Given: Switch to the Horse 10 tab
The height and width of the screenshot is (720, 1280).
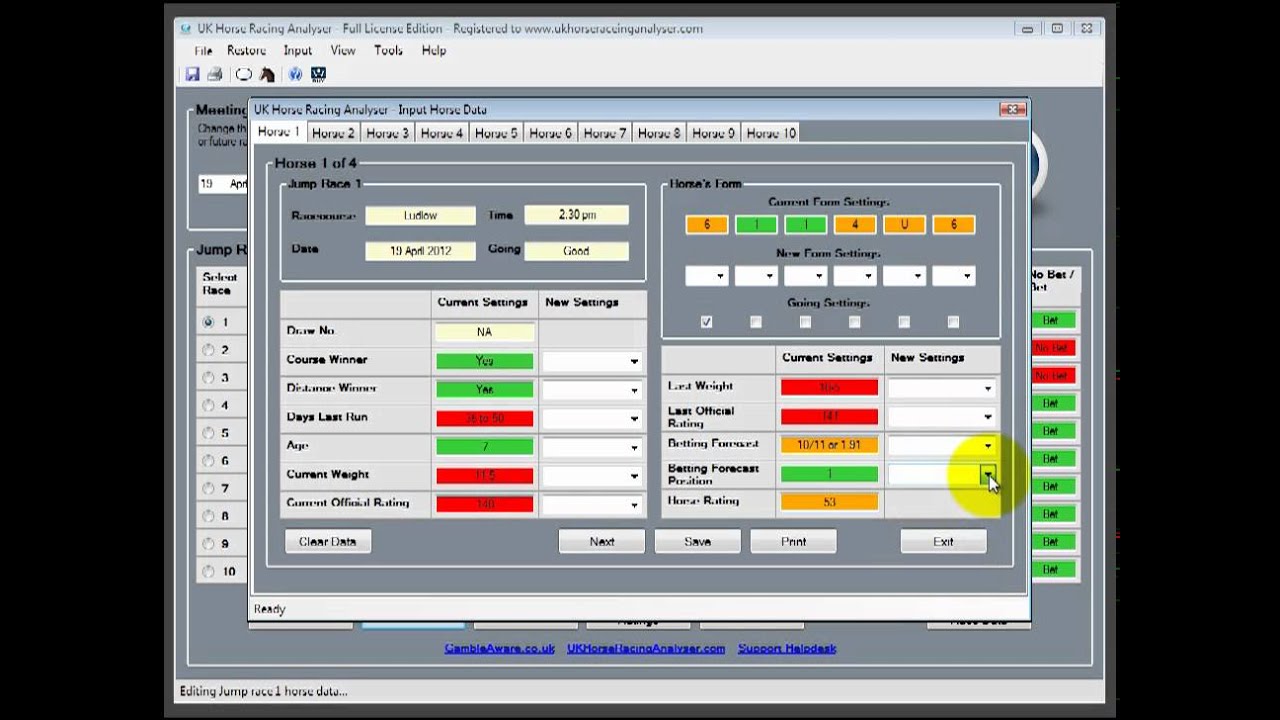Looking at the screenshot, I should coord(771,133).
